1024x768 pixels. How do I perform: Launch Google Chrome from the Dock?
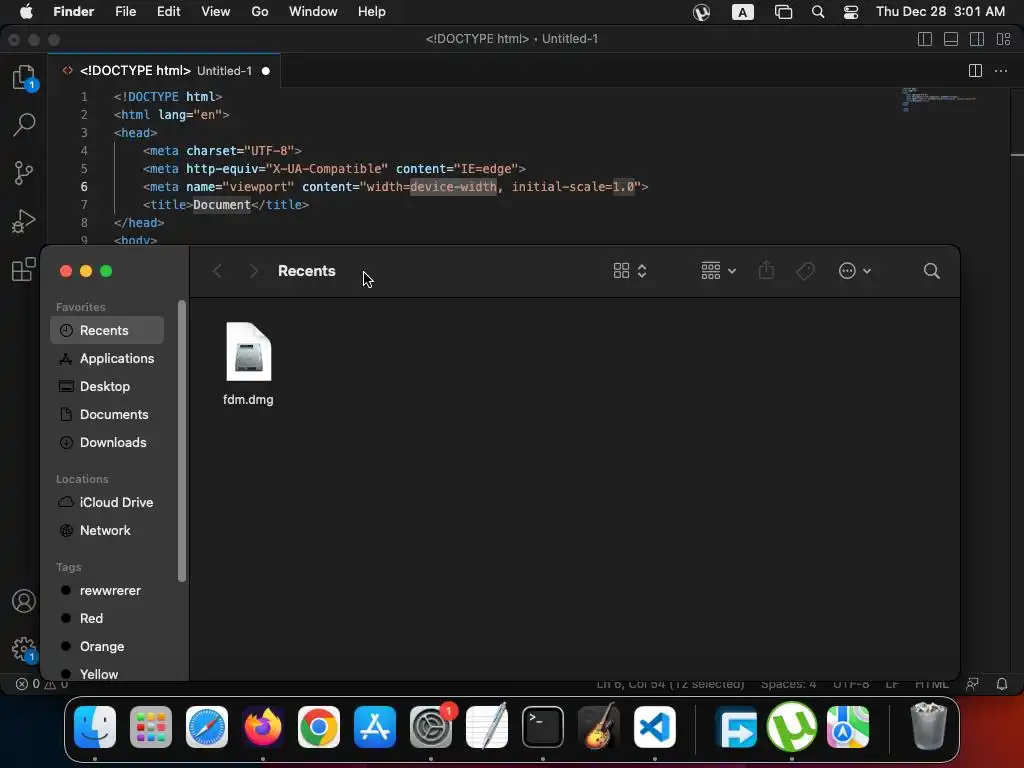click(x=319, y=727)
